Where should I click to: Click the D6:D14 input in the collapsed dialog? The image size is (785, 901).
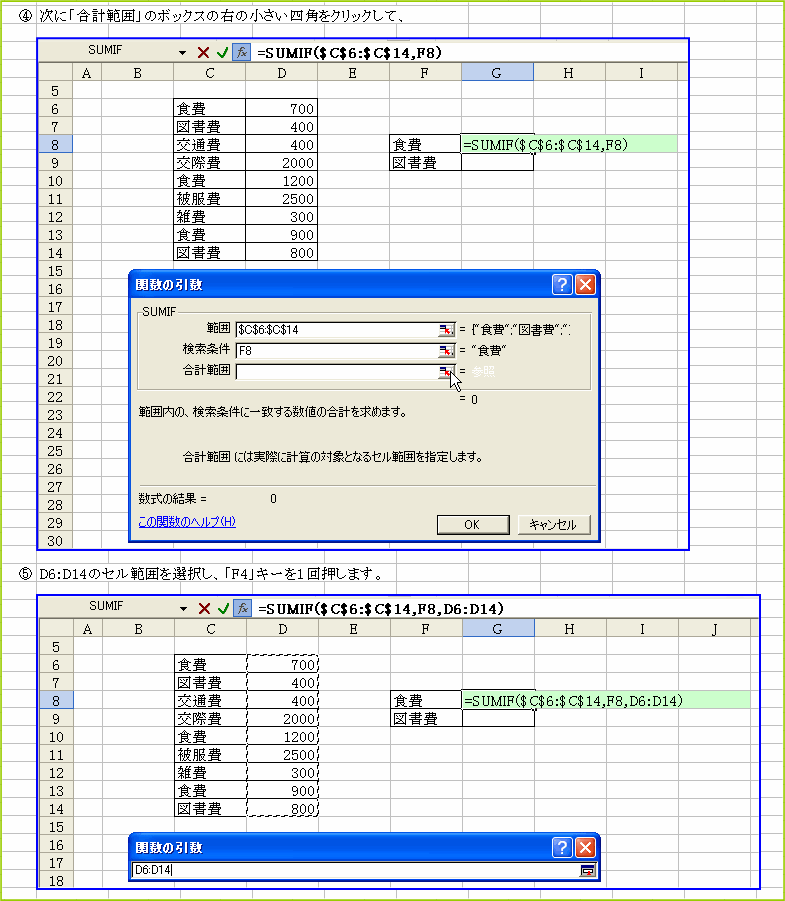(x=355, y=871)
